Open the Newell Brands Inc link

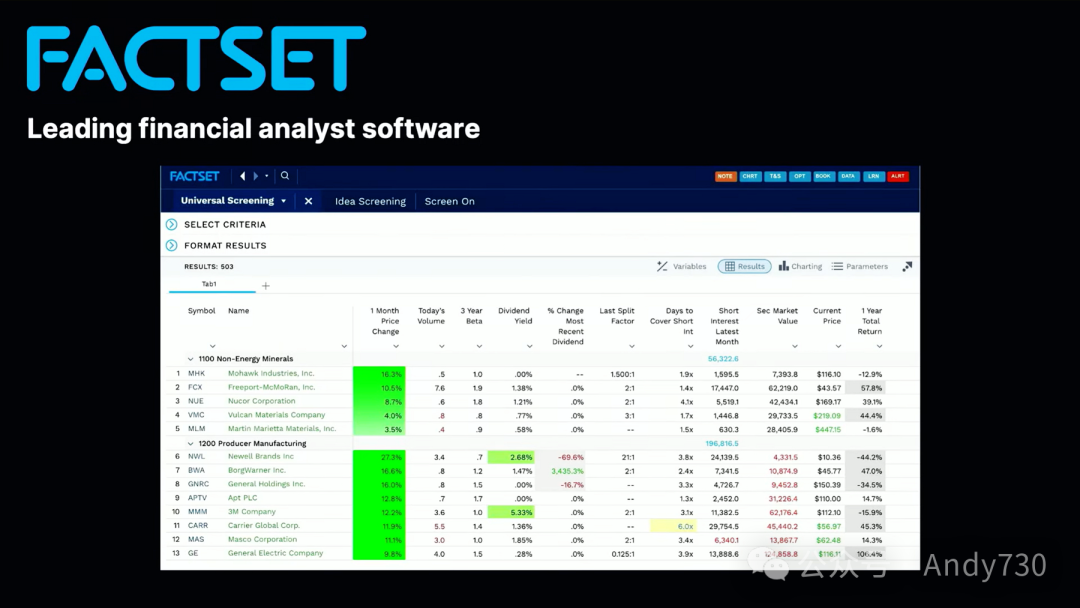[261, 456]
